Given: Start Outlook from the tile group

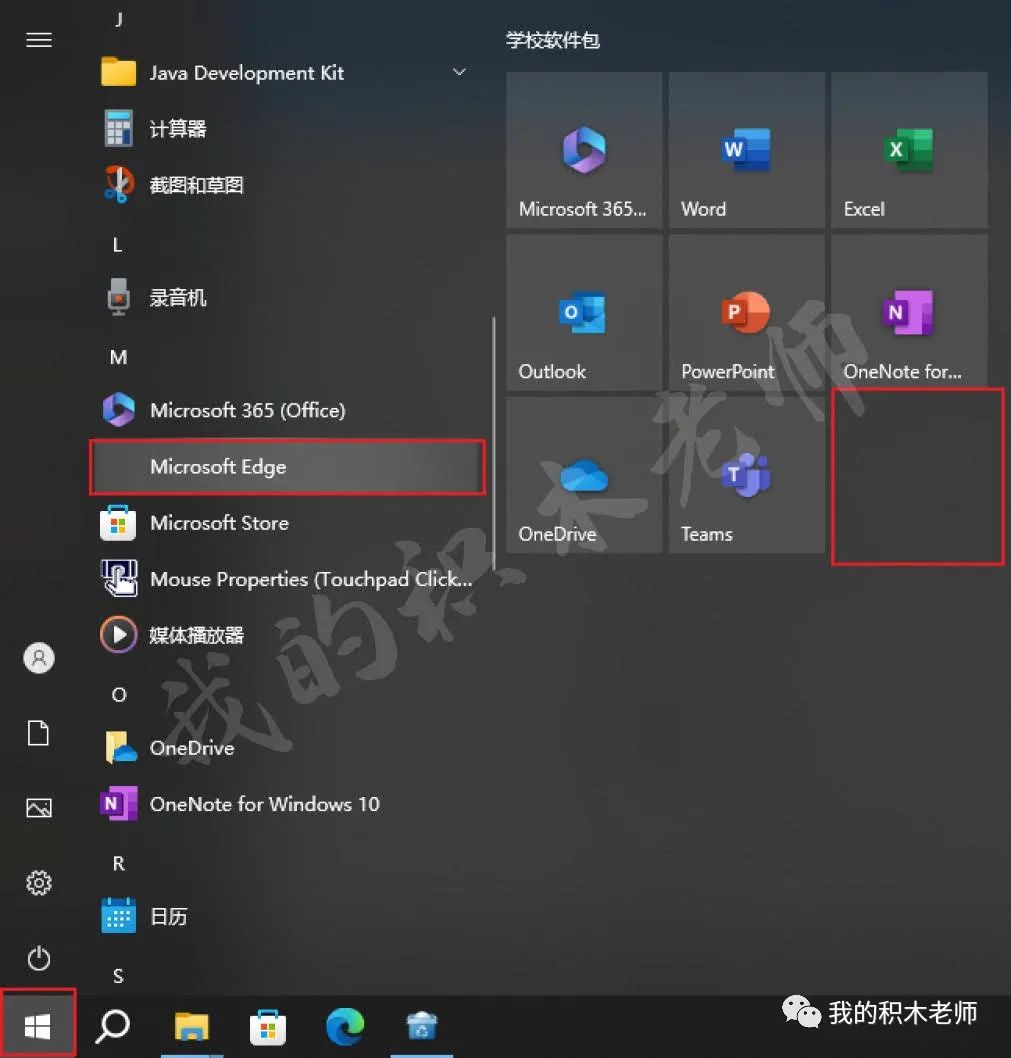Looking at the screenshot, I should point(584,312).
